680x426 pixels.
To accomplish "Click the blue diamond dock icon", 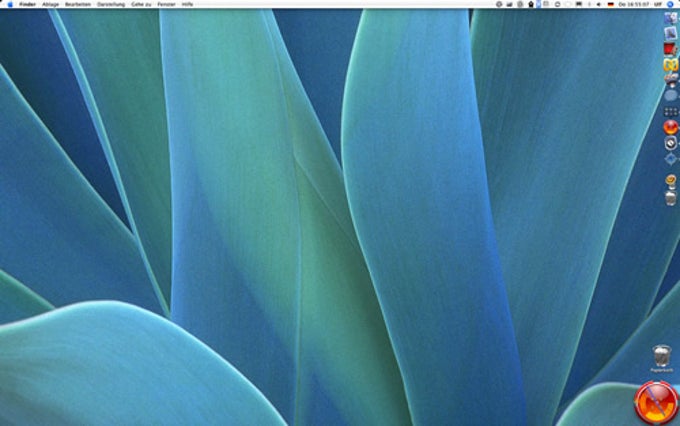I will (670, 159).
